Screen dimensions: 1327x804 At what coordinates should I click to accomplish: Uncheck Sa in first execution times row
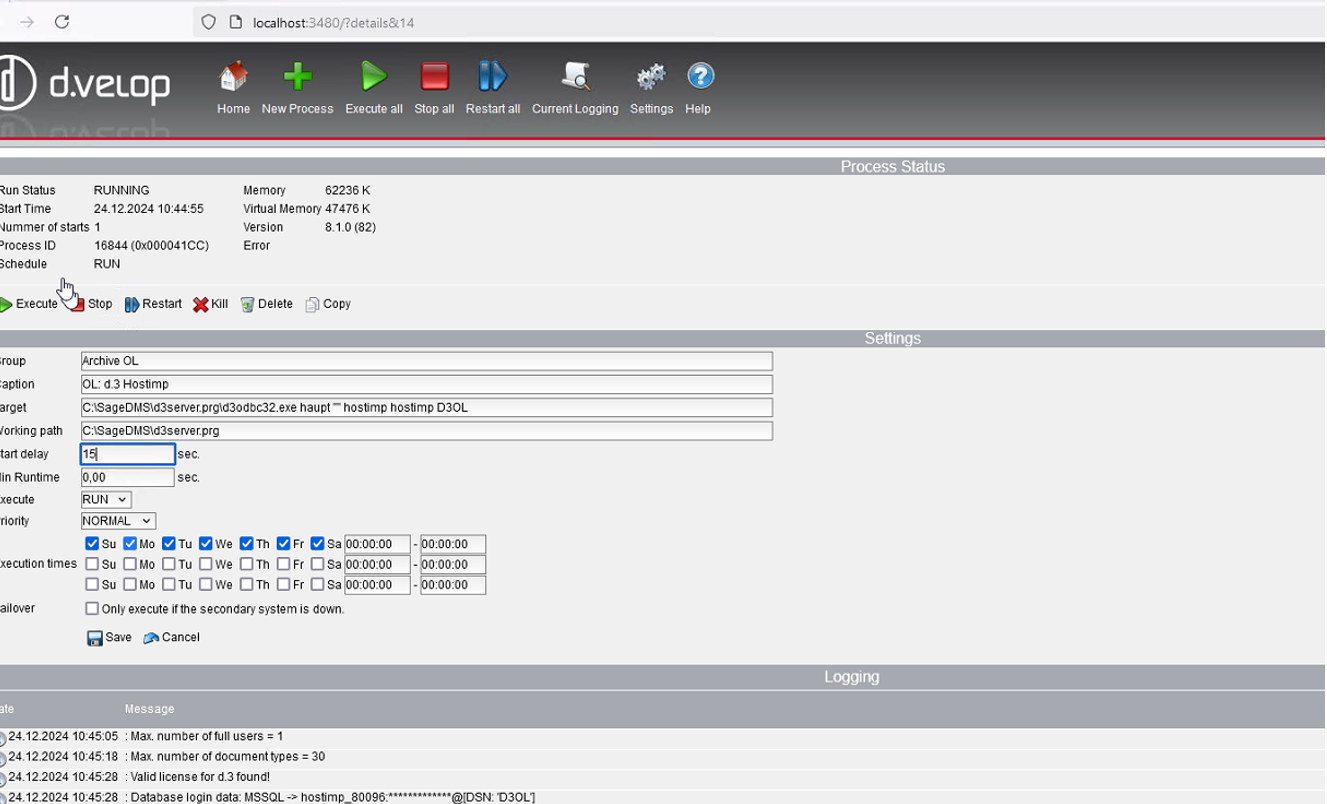pyautogui.click(x=318, y=544)
